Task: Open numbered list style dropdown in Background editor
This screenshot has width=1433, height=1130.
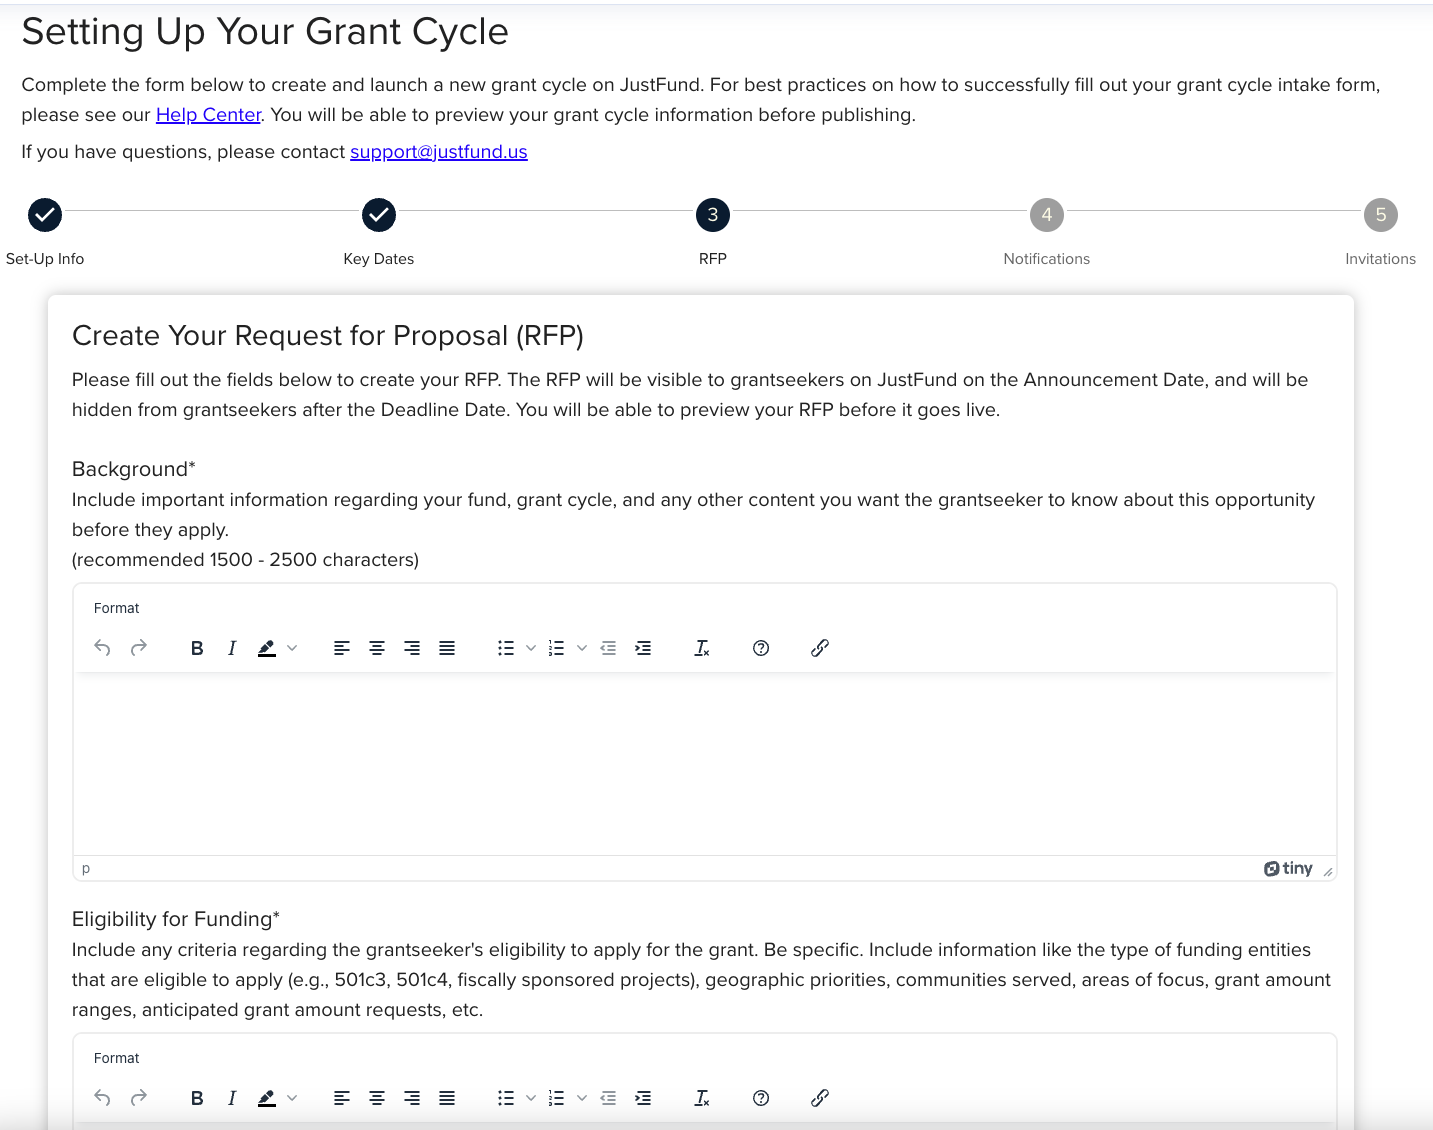Action: tap(582, 648)
